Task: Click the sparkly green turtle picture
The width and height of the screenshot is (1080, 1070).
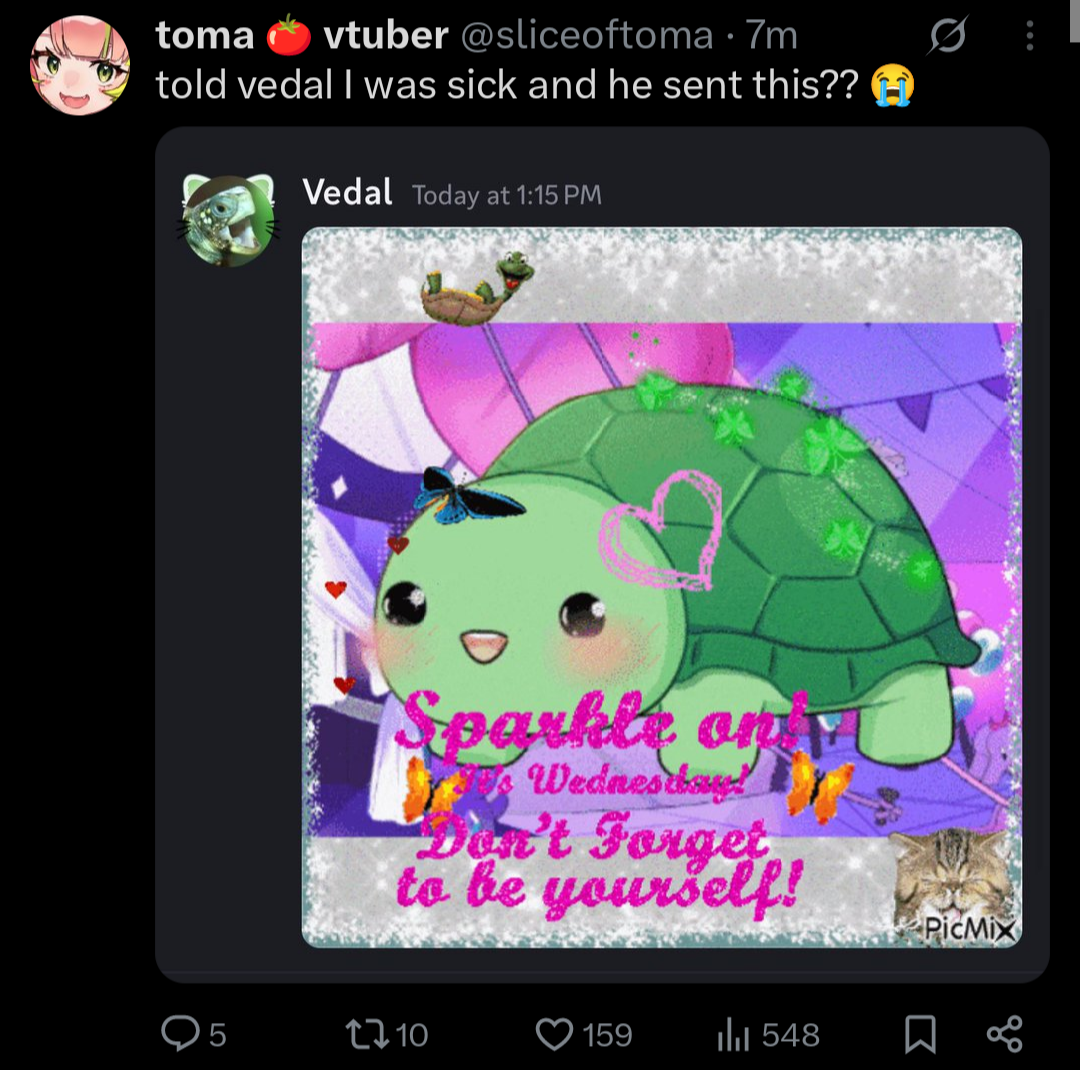Action: (662, 587)
